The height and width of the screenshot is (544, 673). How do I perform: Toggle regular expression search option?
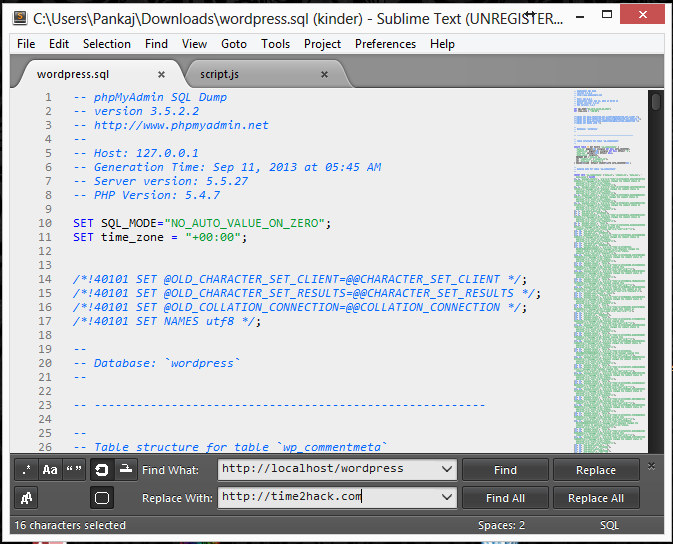pos(26,470)
